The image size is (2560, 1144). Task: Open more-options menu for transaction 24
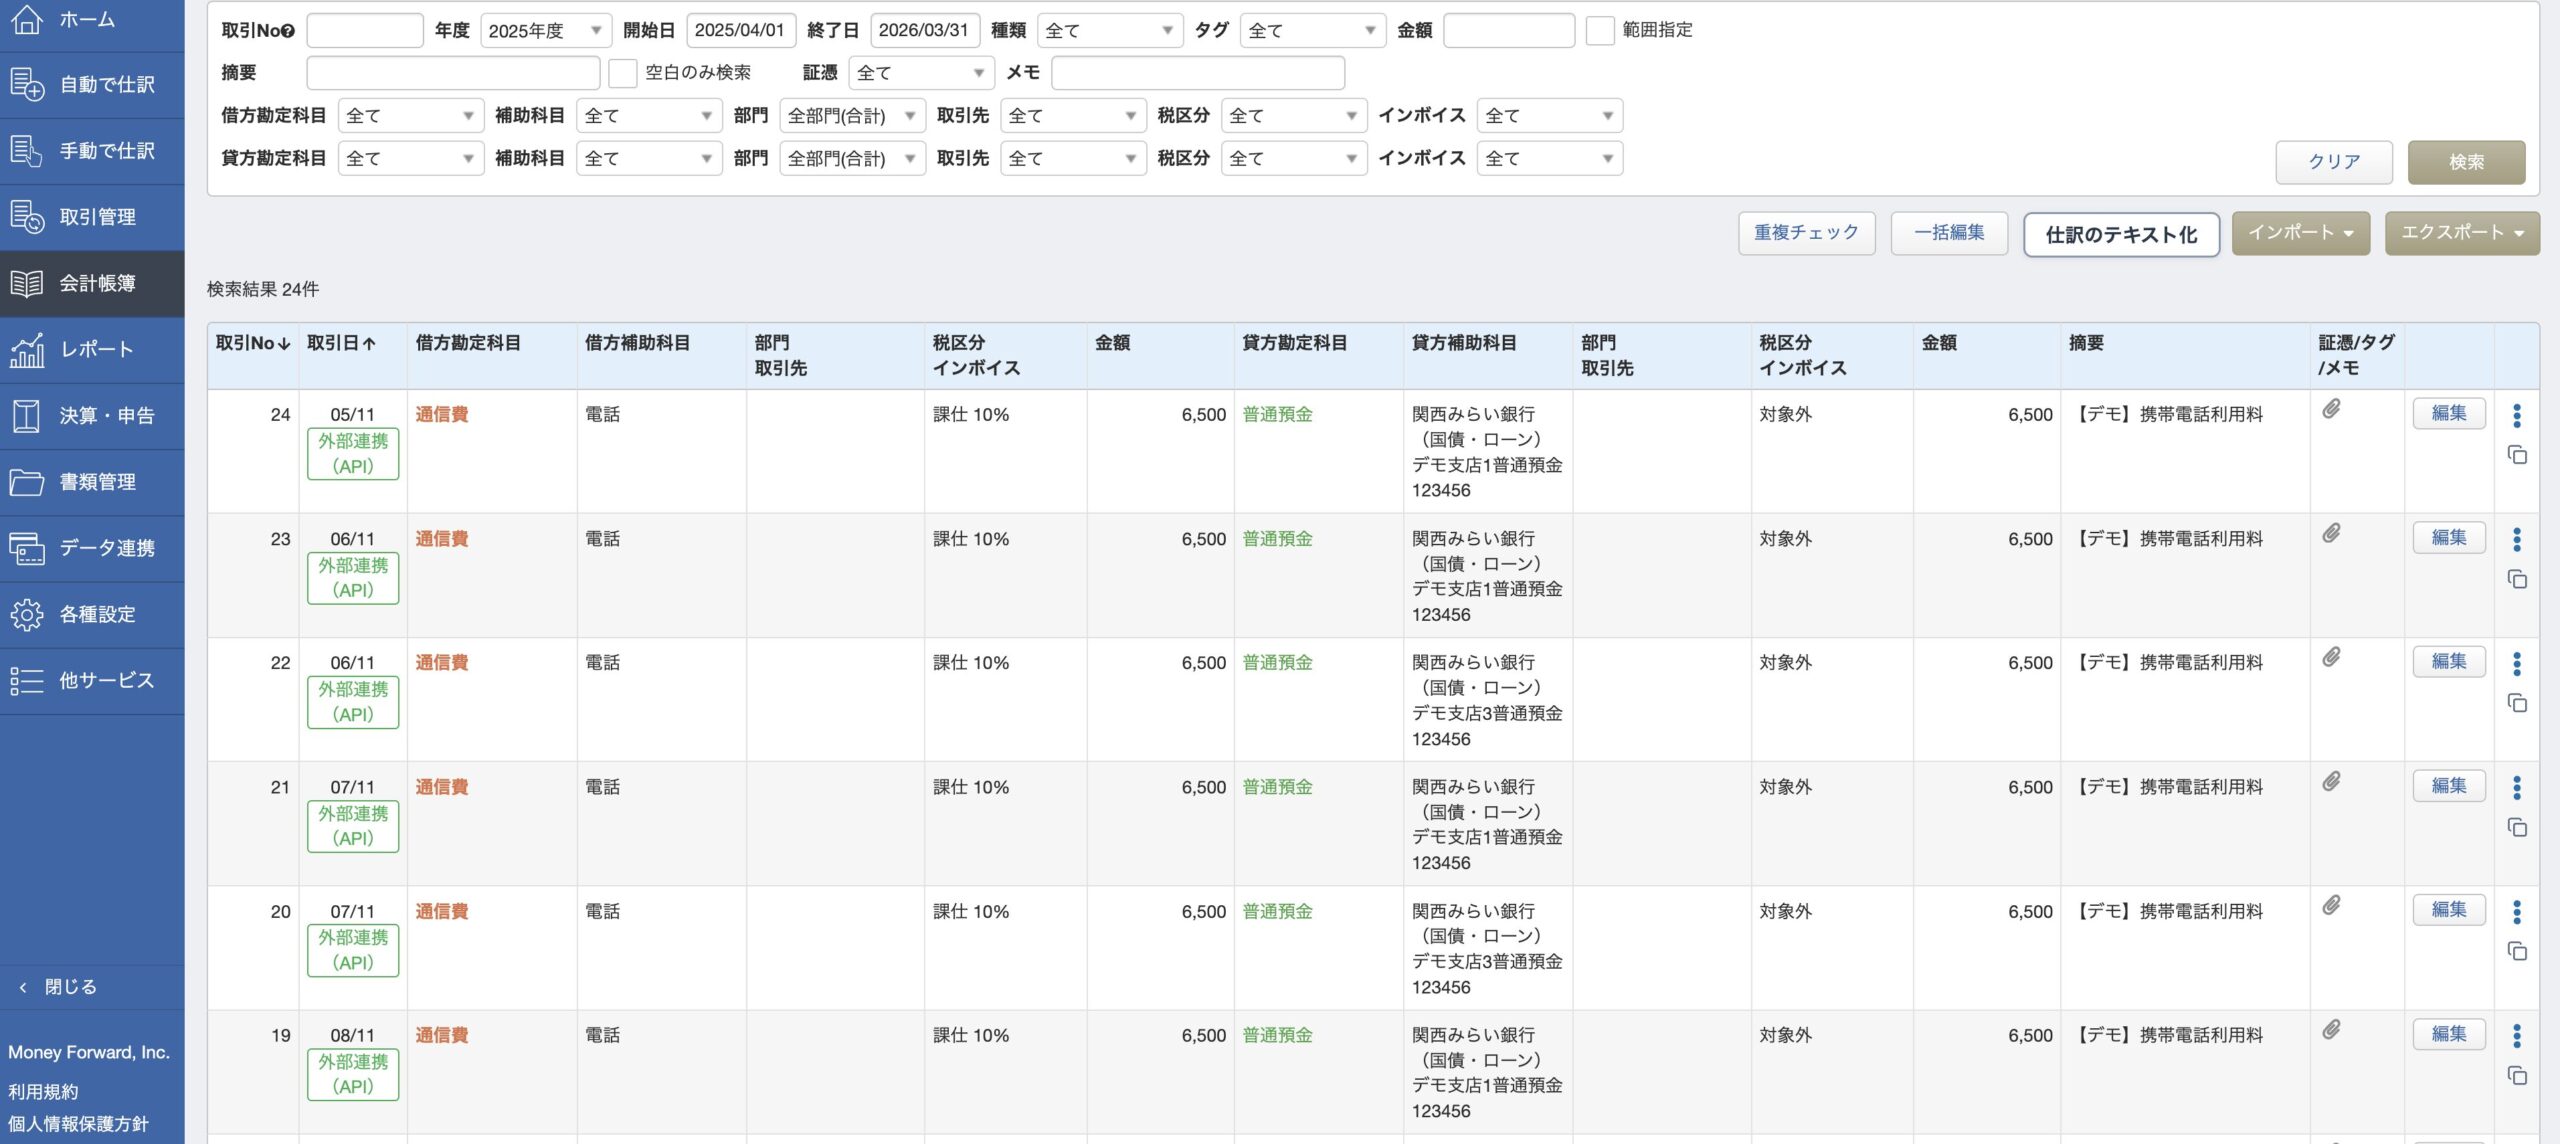[2517, 415]
